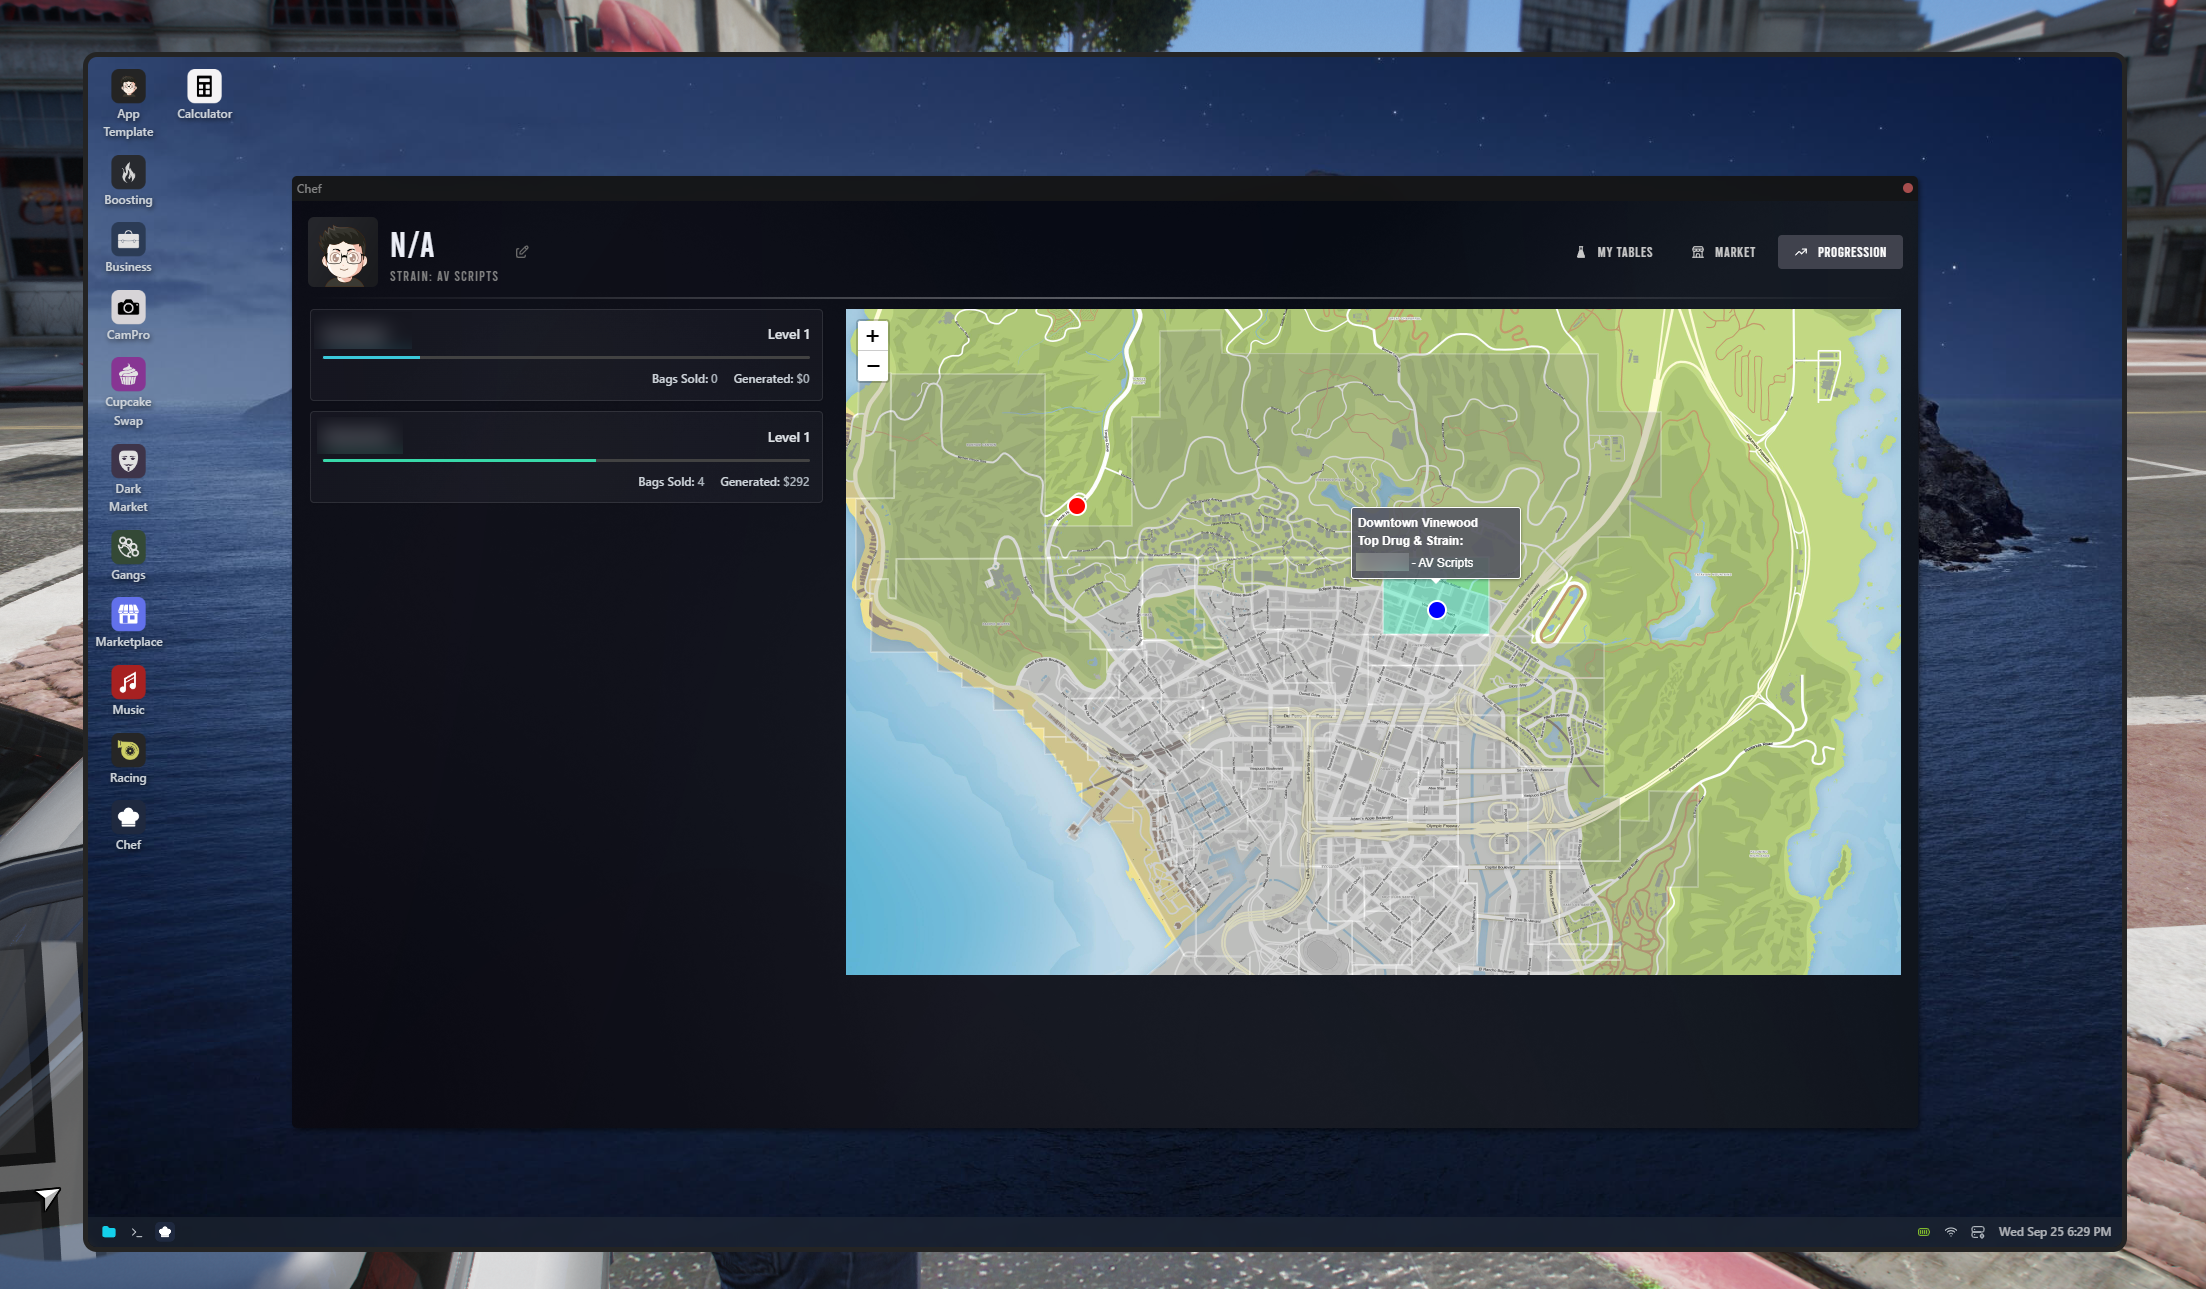Screen dimensions: 2206x1289
Task: Open the Cupcake Swap app
Action: pos(128,375)
